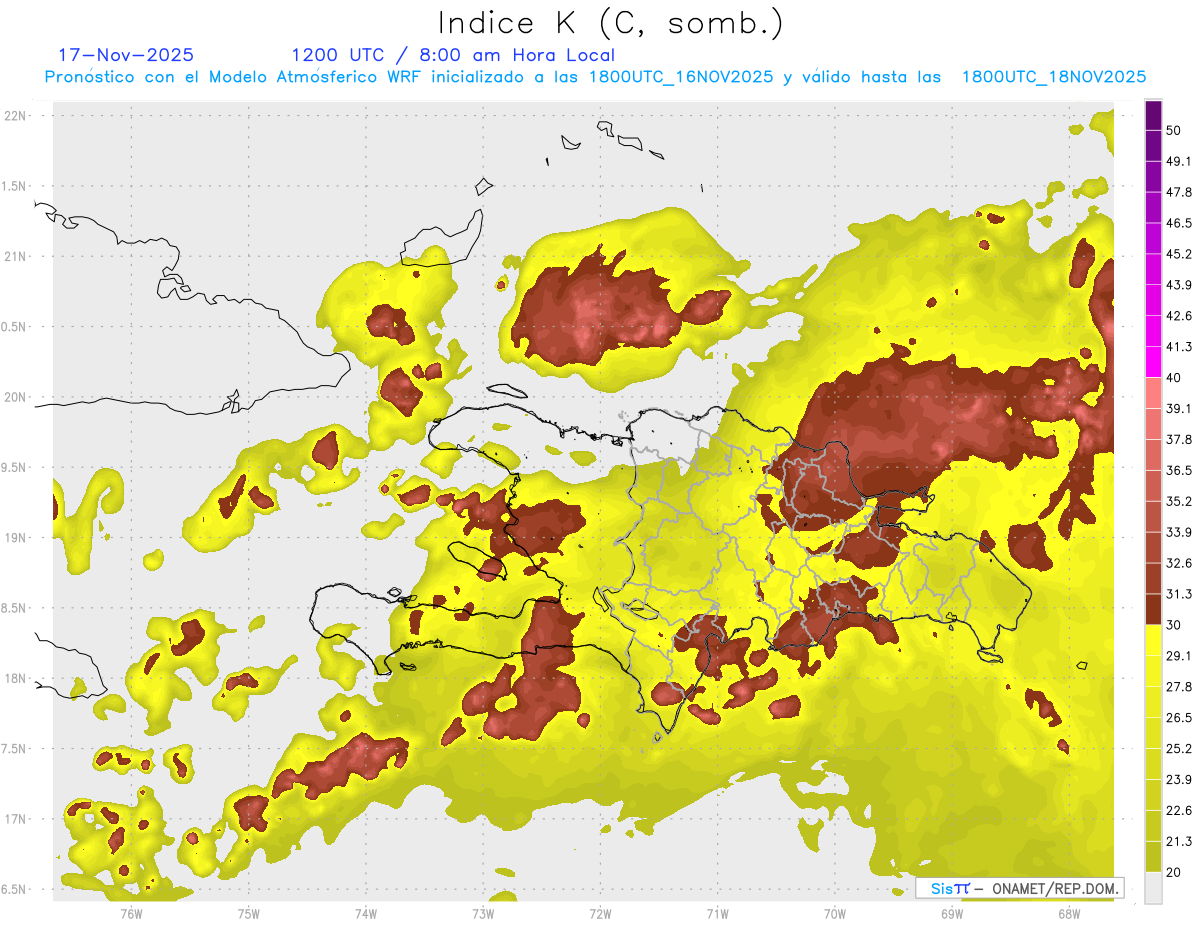Click the '71W' longitude label
Image resolution: width=1200 pixels, height=927 pixels.
717,914
